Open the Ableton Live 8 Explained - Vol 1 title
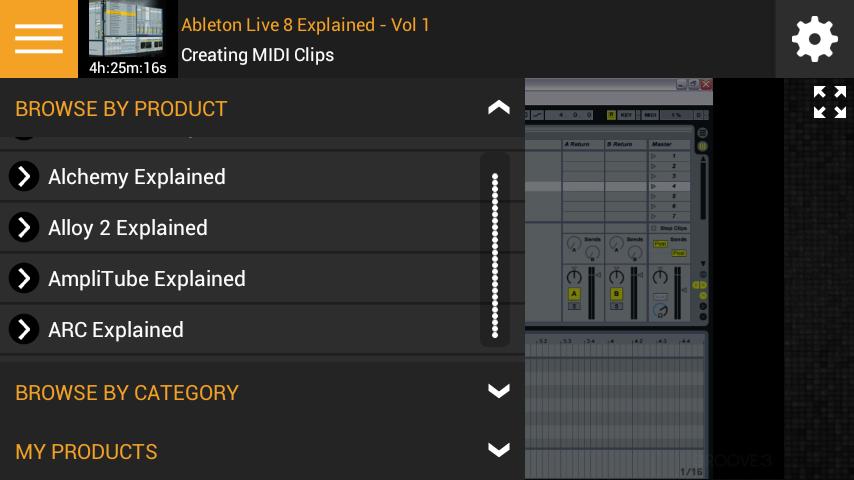The image size is (854, 480). click(x=305, y=25)
